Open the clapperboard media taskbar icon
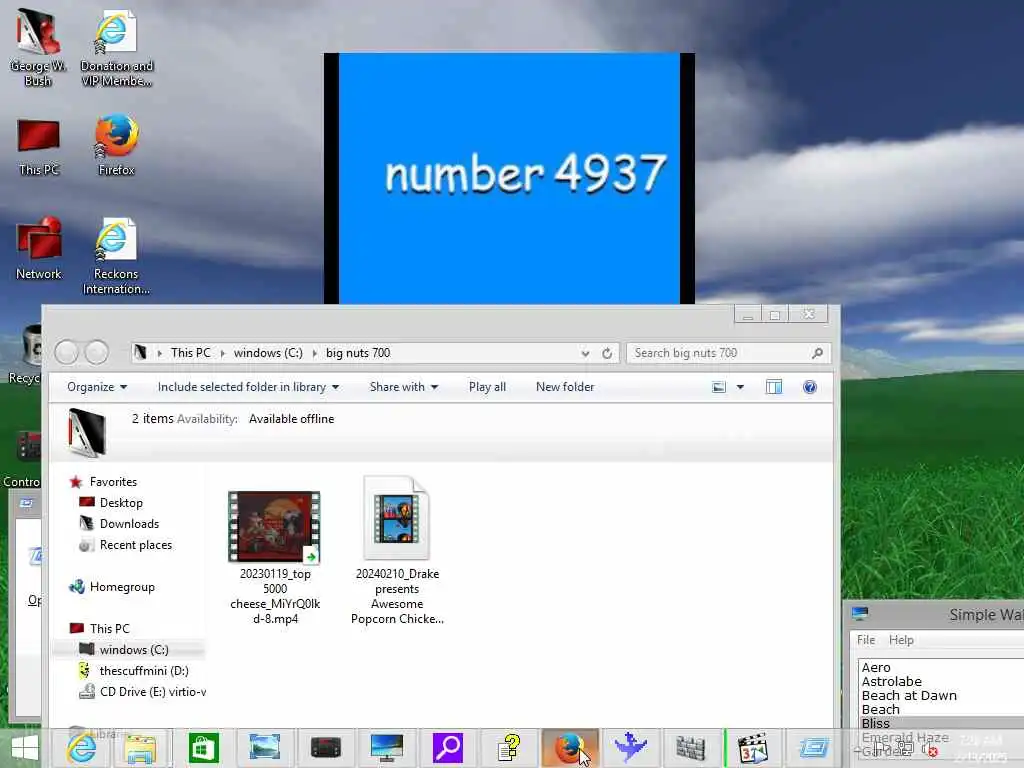This screenshot has width=1024, height=768. point(752,748)
